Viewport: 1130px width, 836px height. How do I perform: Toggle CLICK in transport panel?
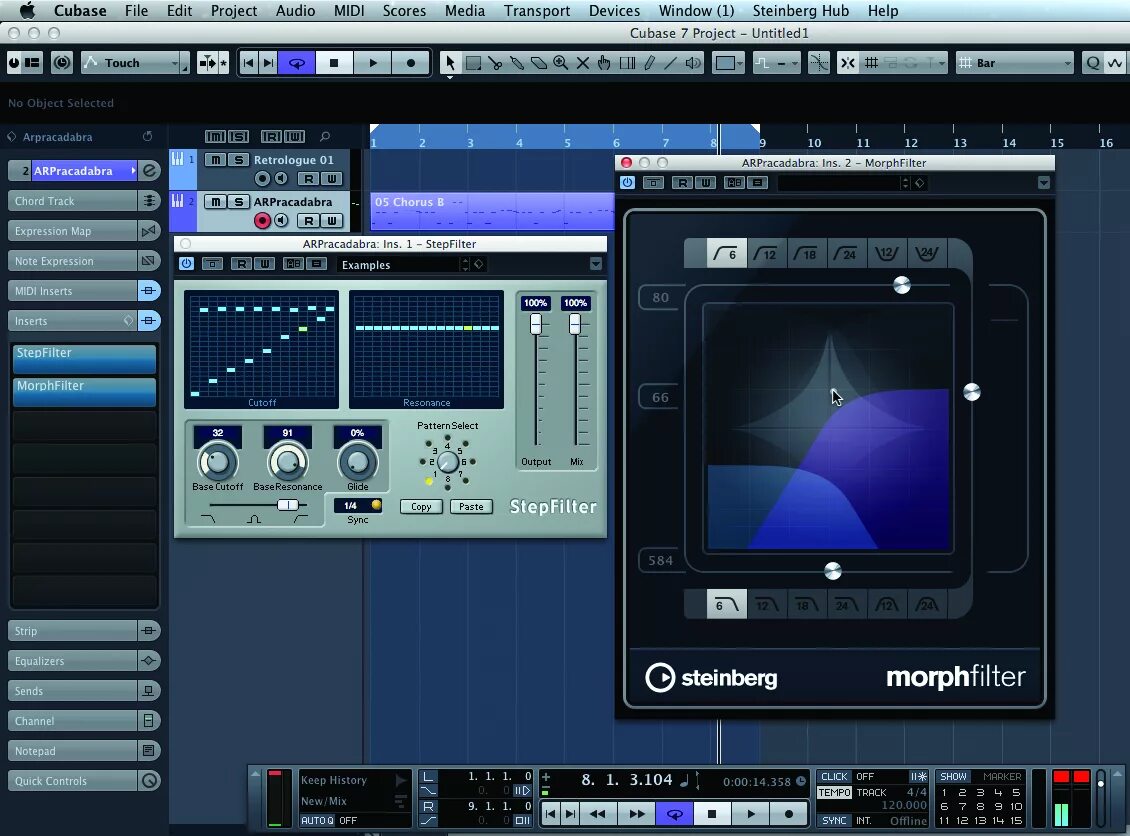(835, 776)
